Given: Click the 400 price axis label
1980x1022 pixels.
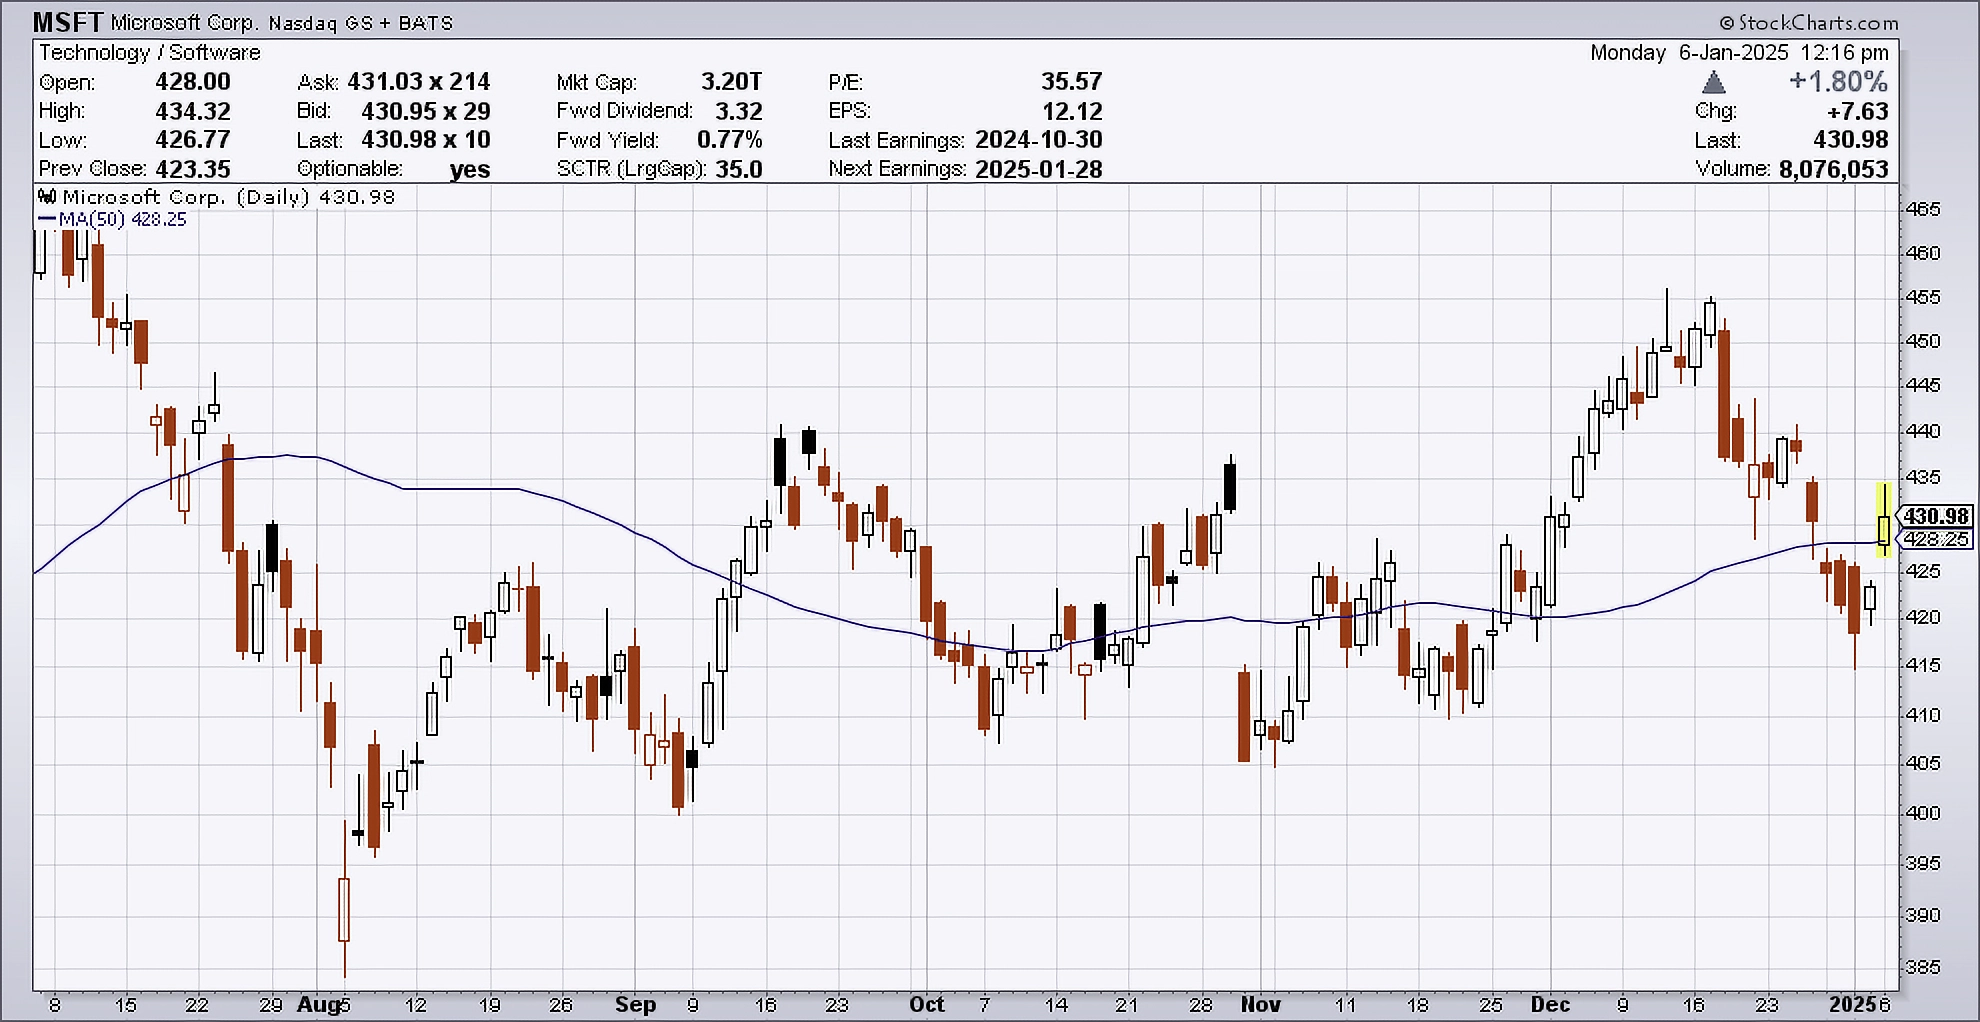Looking at the screenshot, I should pos(1923,813).
